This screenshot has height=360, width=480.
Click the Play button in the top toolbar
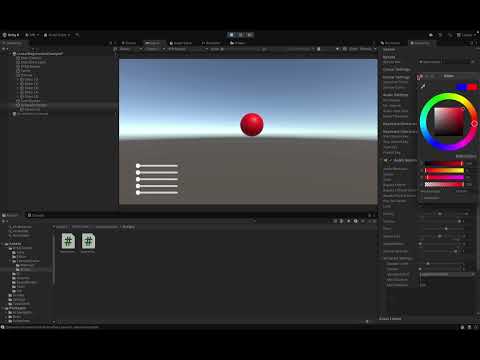pyautogui.click(x=232, y=35)
